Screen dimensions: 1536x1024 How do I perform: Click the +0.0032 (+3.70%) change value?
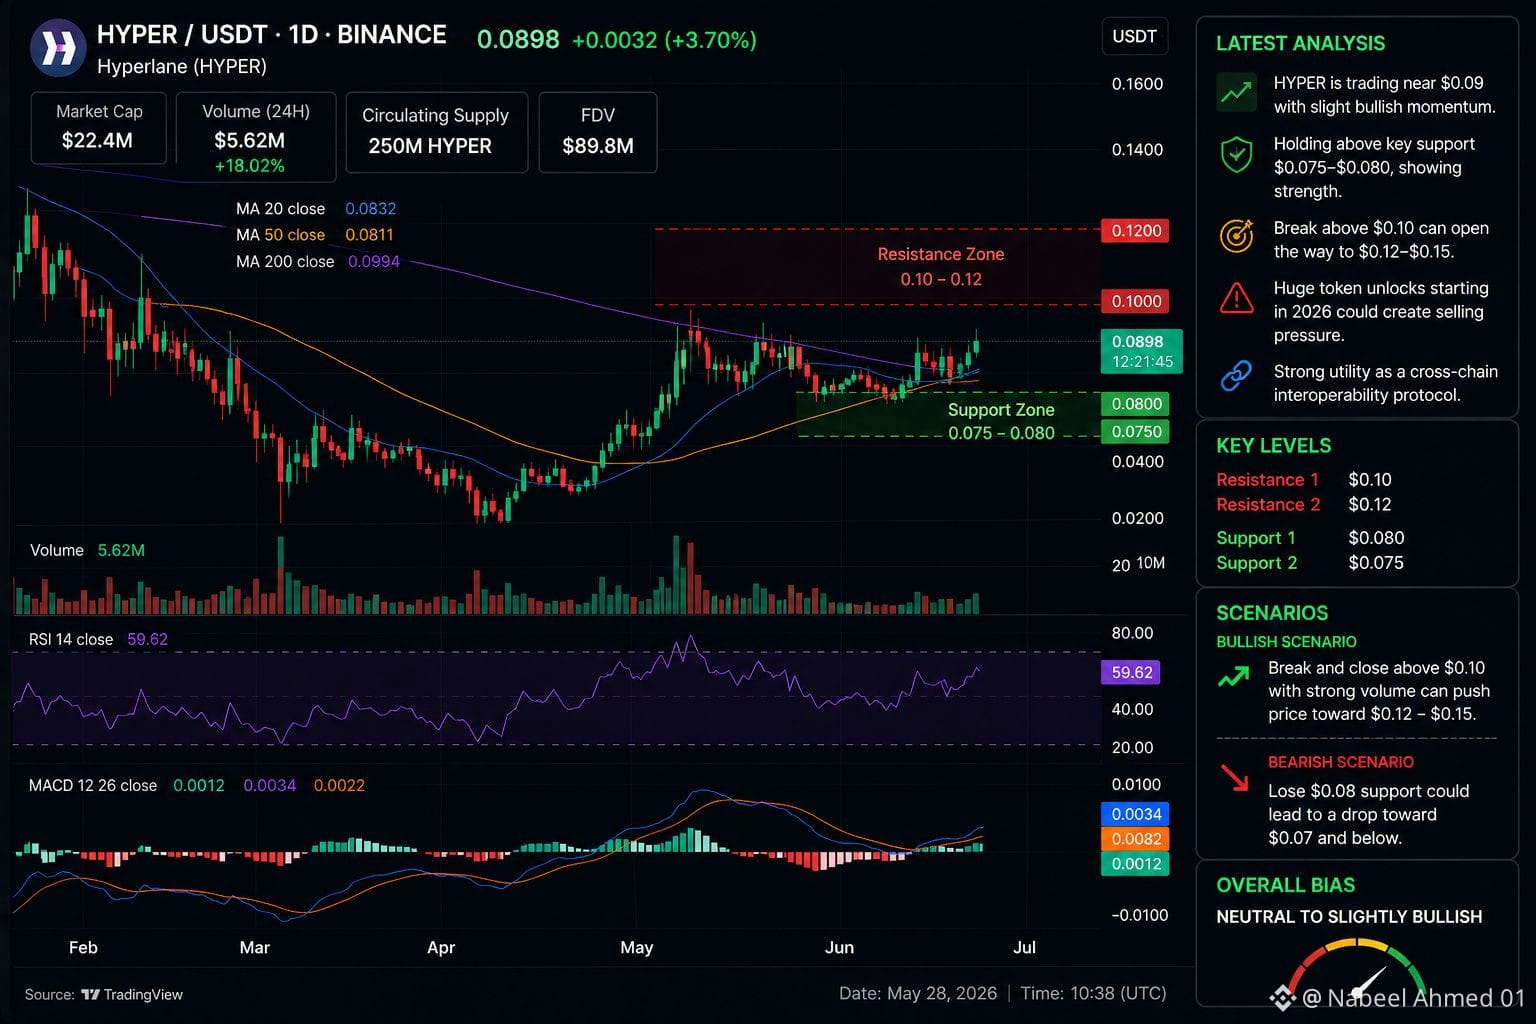pyautogui.click(x=664, y=40)
